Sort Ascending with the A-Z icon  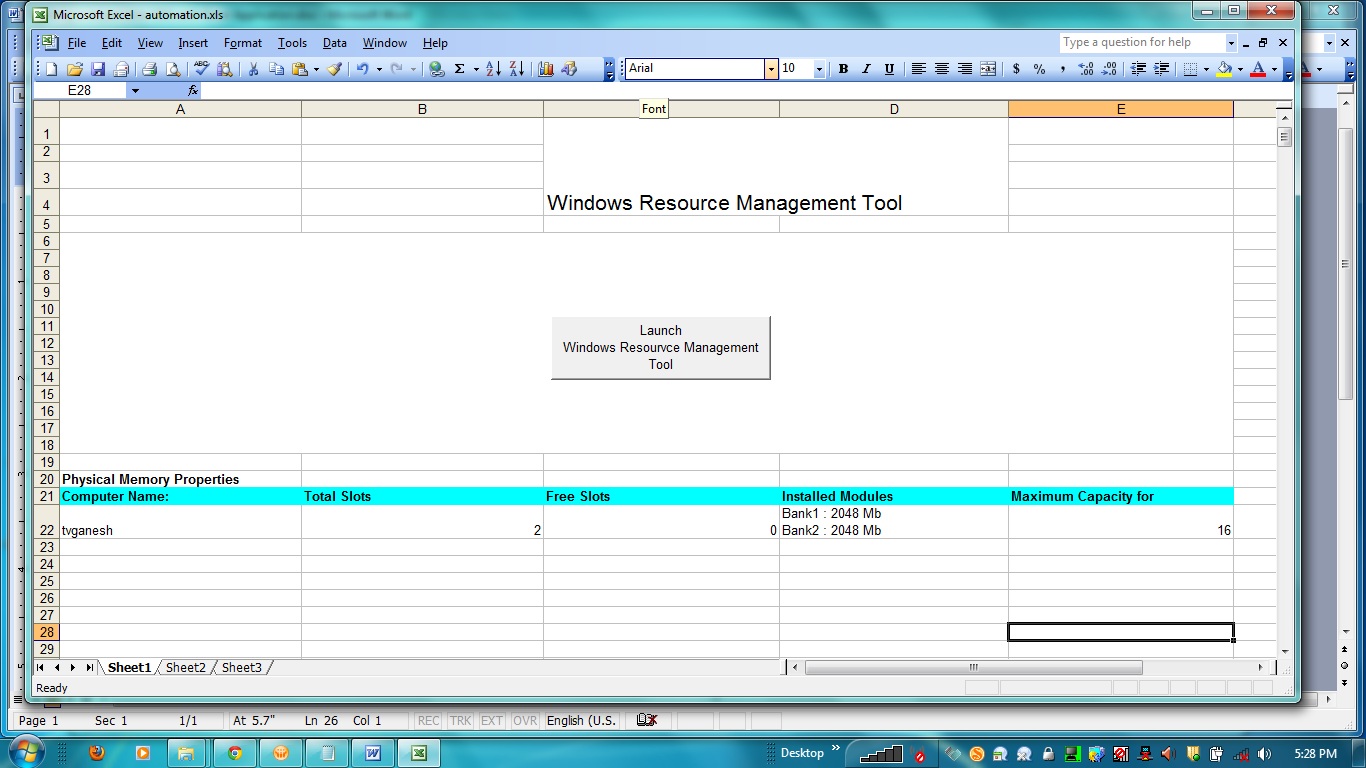[x=493, y=68]
